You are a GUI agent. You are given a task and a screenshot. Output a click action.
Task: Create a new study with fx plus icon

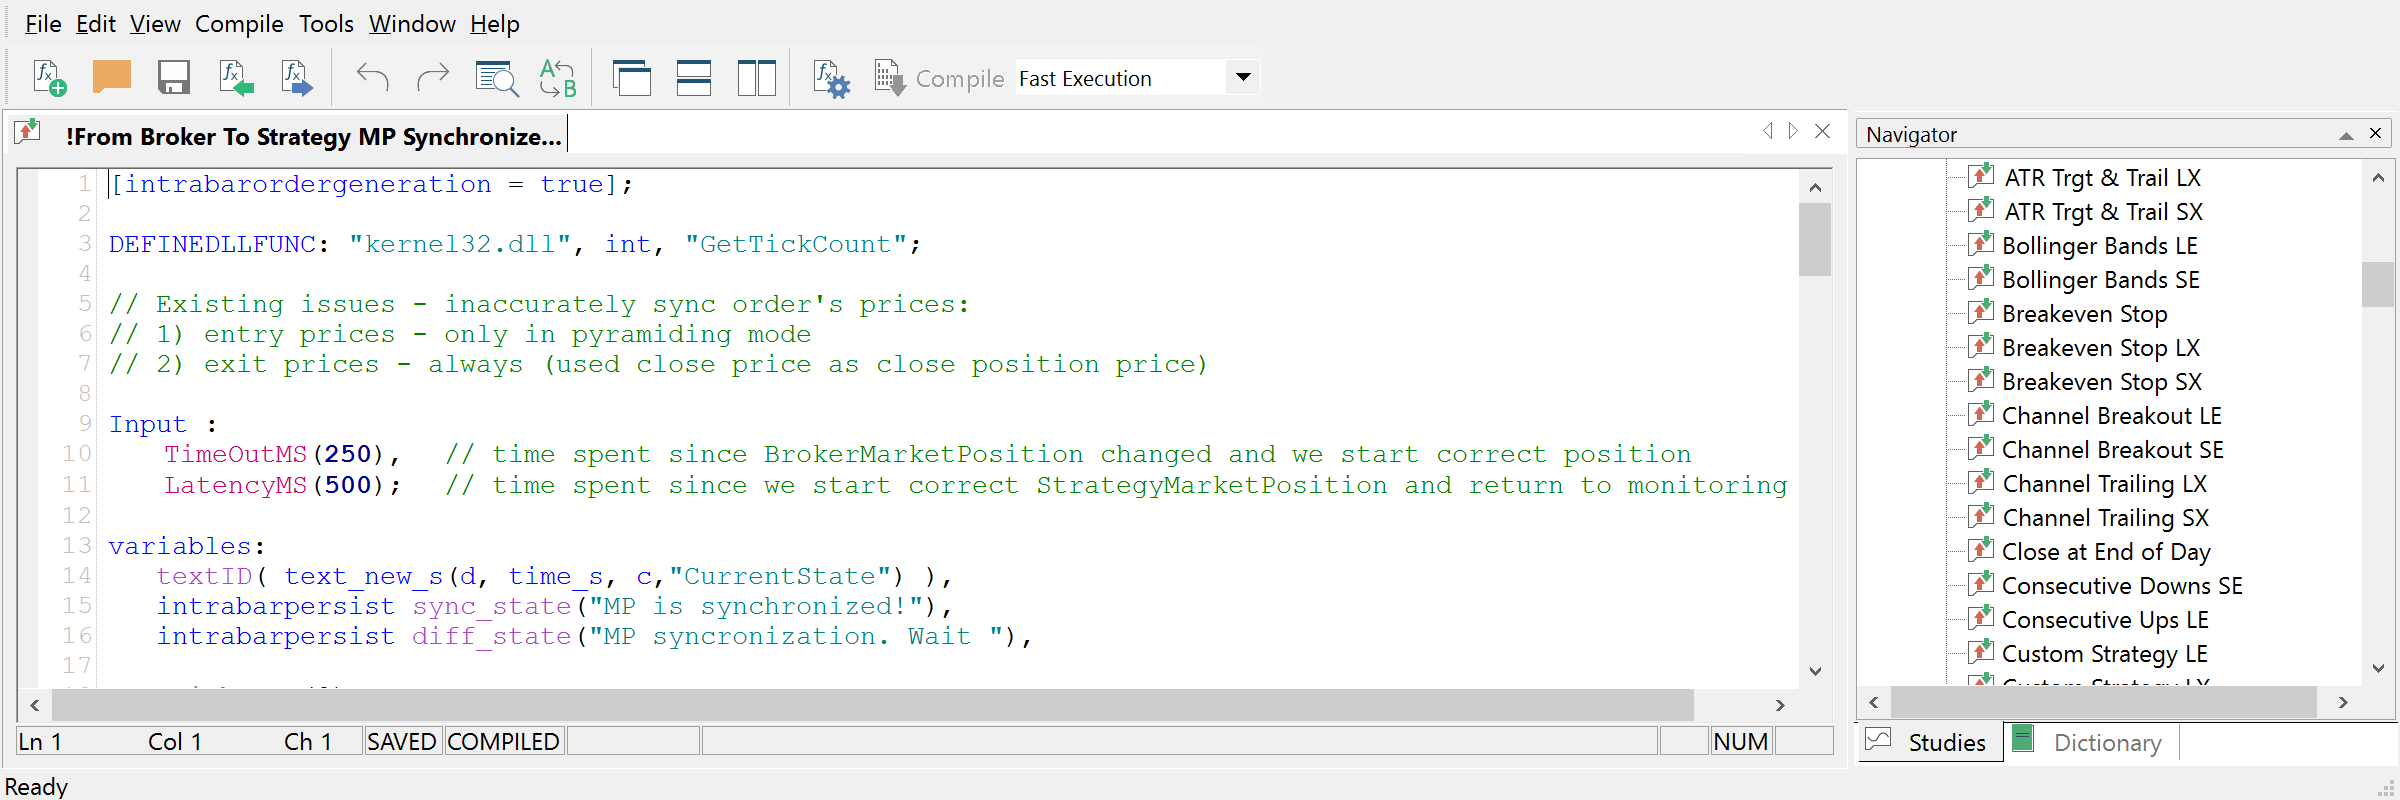[x=50, y=78]
